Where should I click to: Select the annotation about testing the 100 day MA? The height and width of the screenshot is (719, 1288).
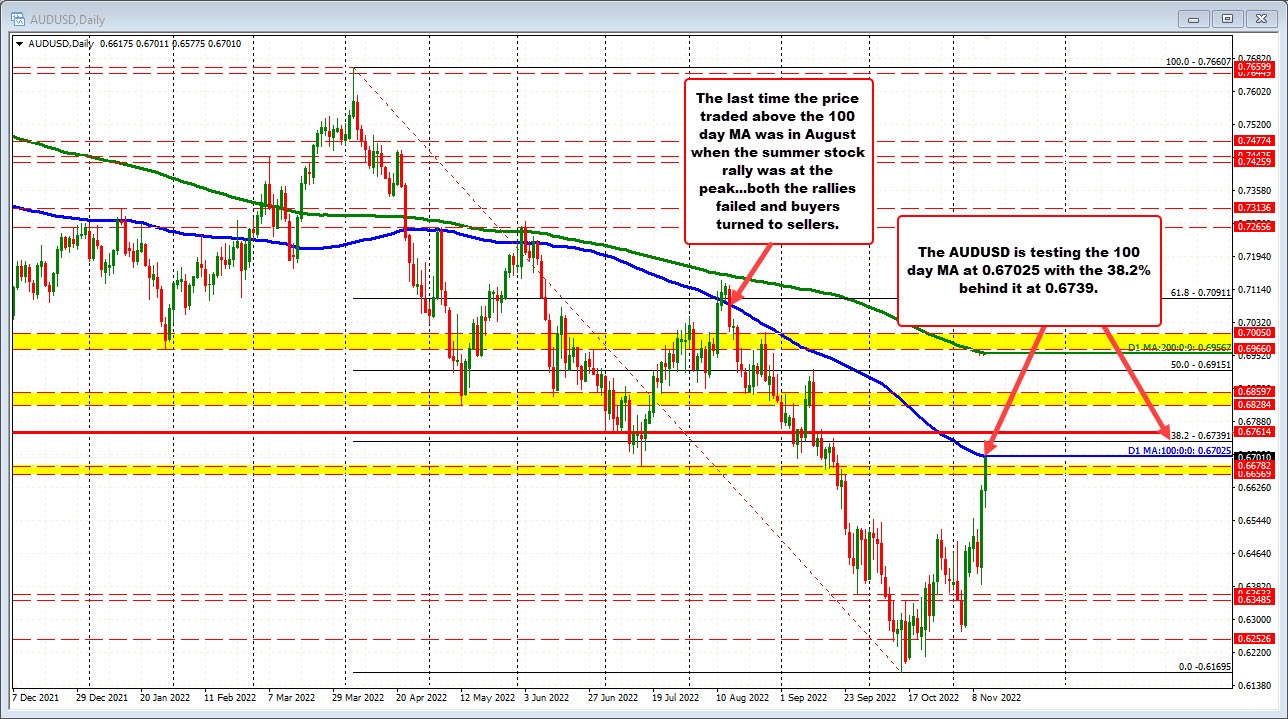tap(1029, 269)
